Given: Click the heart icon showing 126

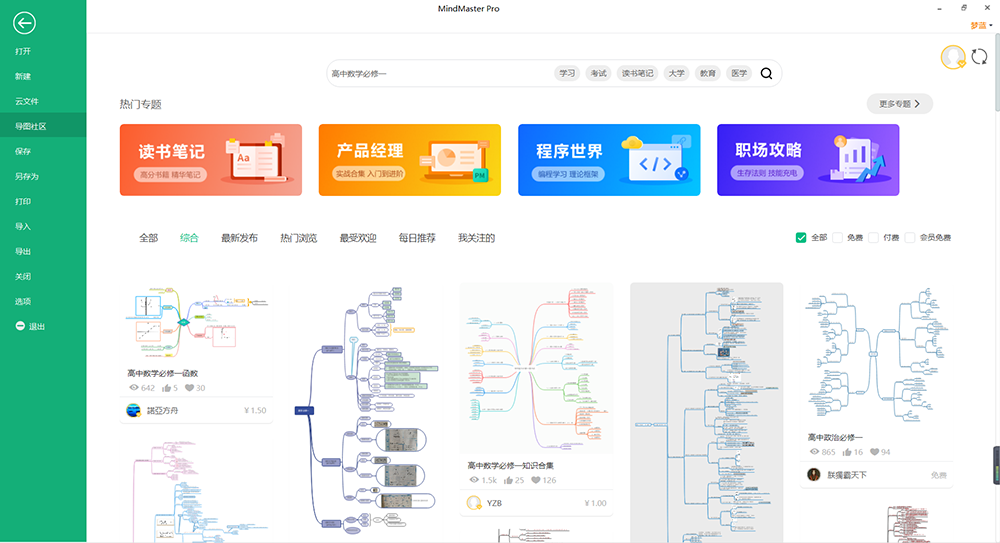Looking at the screenshot, I should coord(536,480).
